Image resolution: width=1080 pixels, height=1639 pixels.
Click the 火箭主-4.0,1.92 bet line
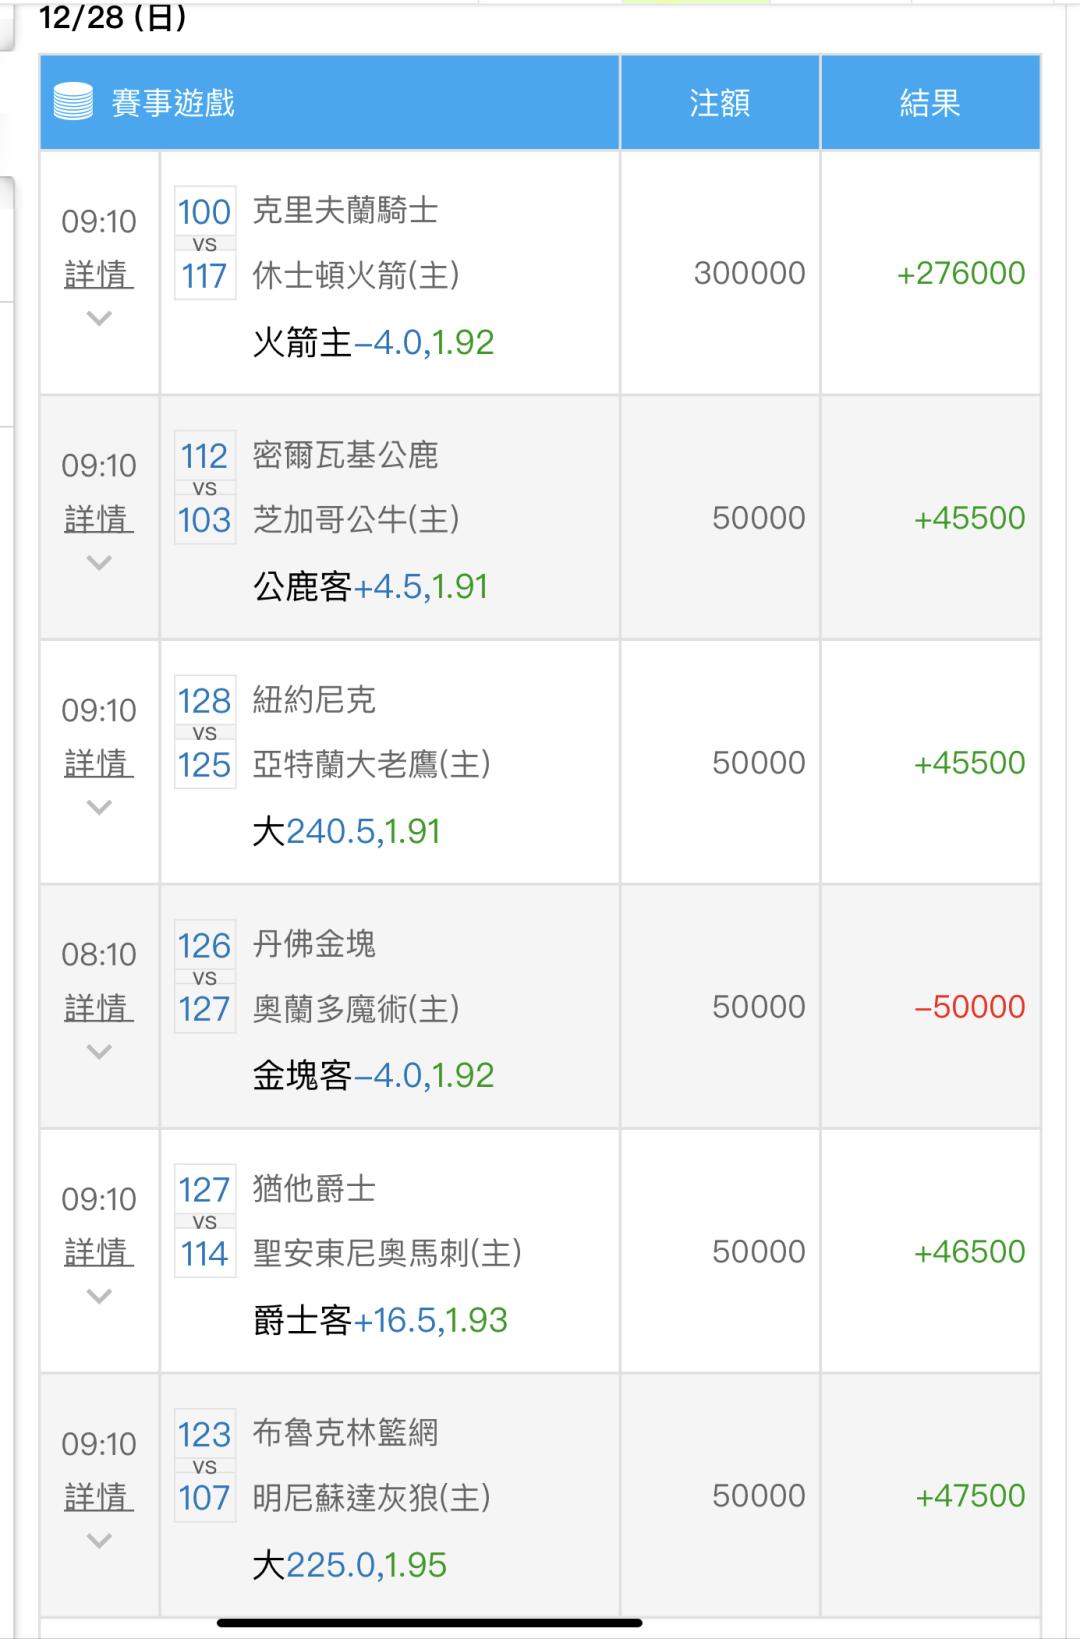tap(373, 343)
